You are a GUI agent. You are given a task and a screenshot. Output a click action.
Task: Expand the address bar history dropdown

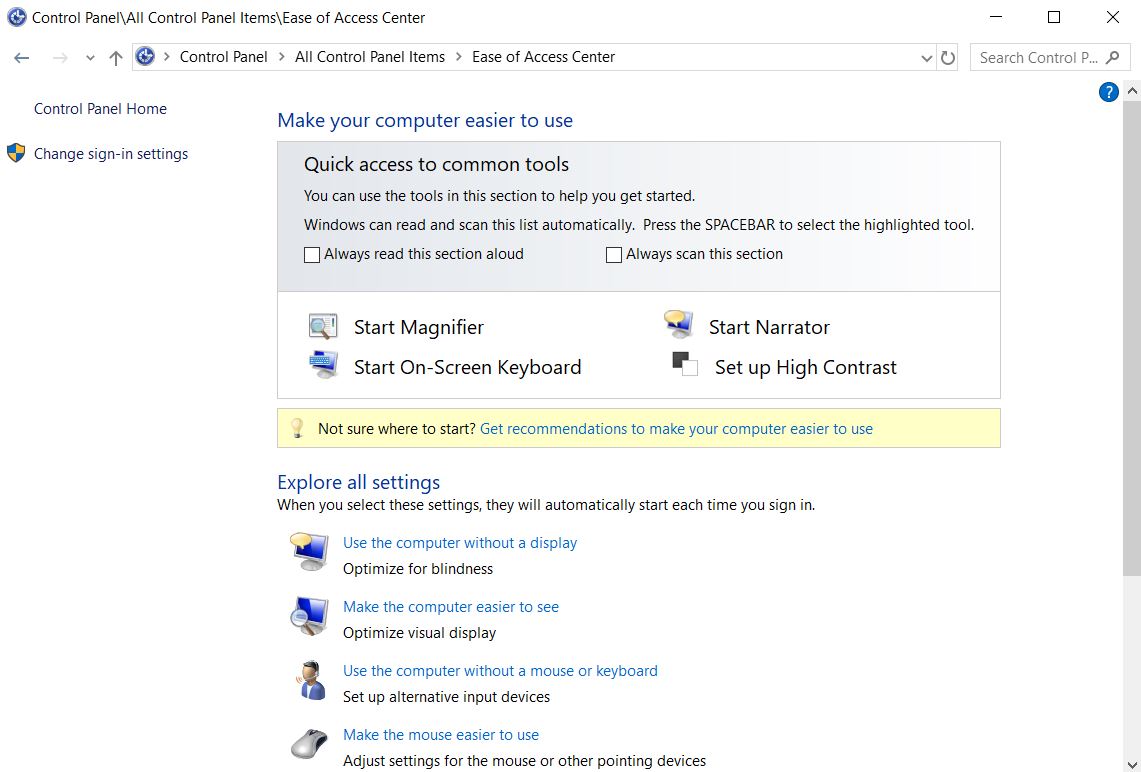pos(926,57)
